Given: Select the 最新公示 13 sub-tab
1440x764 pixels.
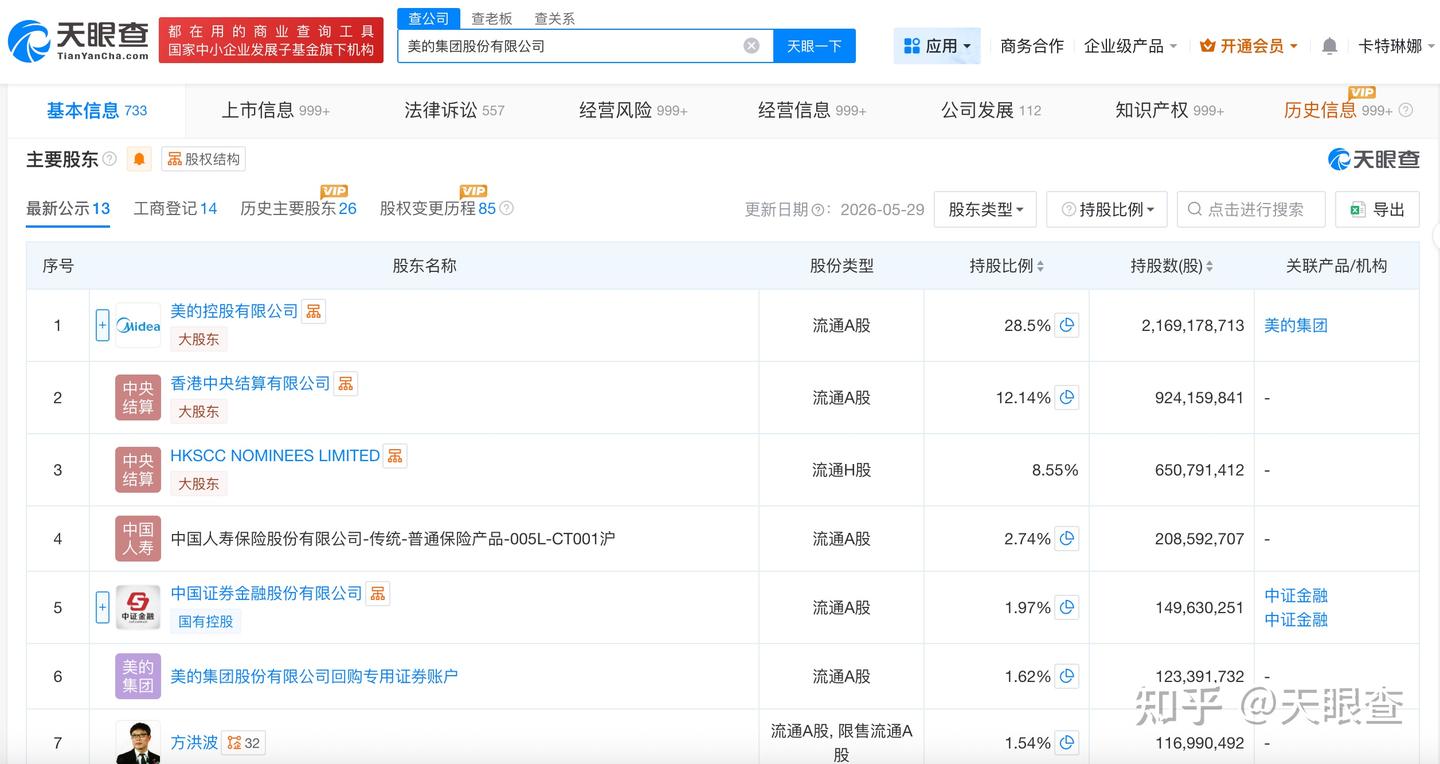Looking at the screenshot, I should [x=68, y=208].
